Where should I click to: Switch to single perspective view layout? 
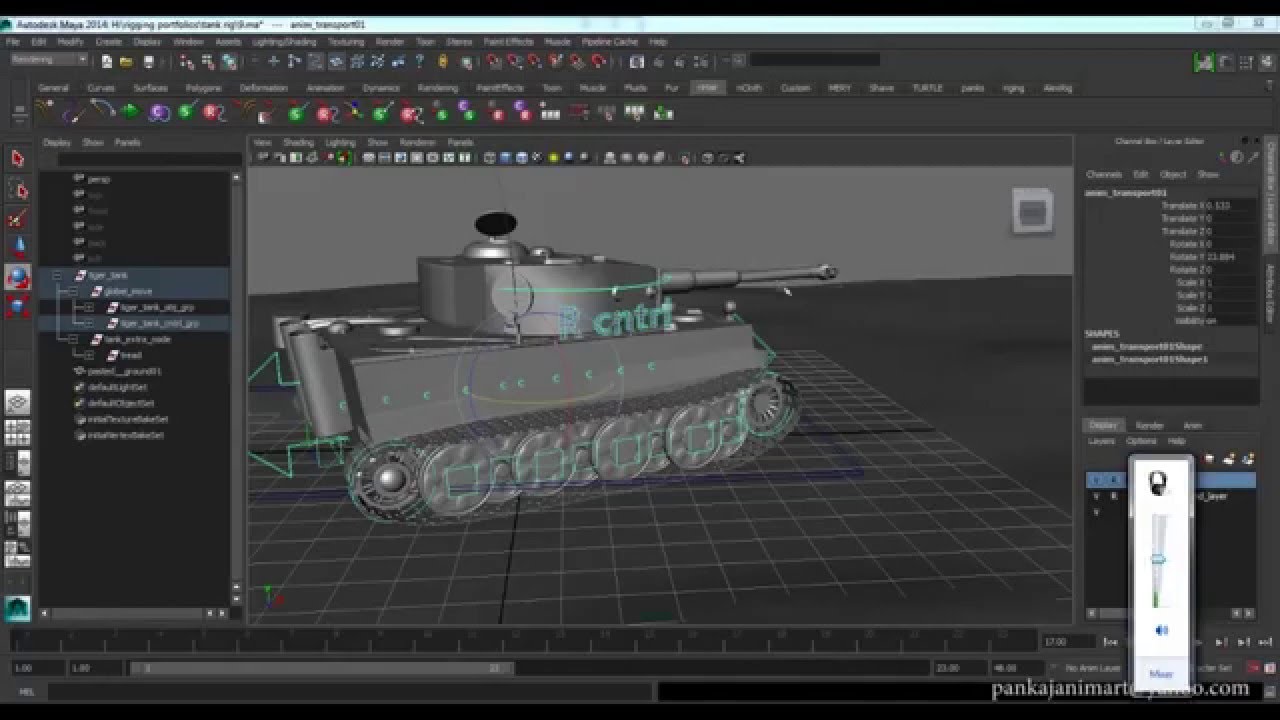(x=17, y=403)
